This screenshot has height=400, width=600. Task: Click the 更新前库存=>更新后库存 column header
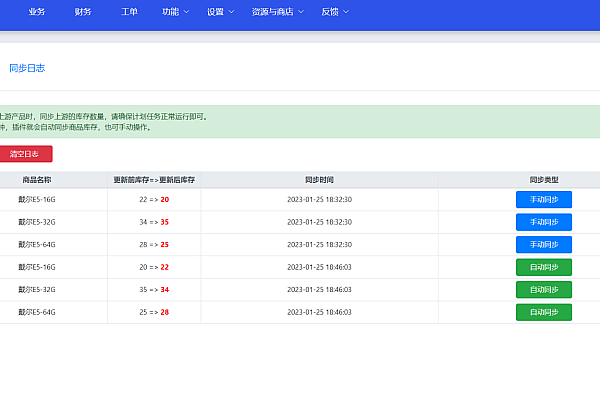coord(154,180)
